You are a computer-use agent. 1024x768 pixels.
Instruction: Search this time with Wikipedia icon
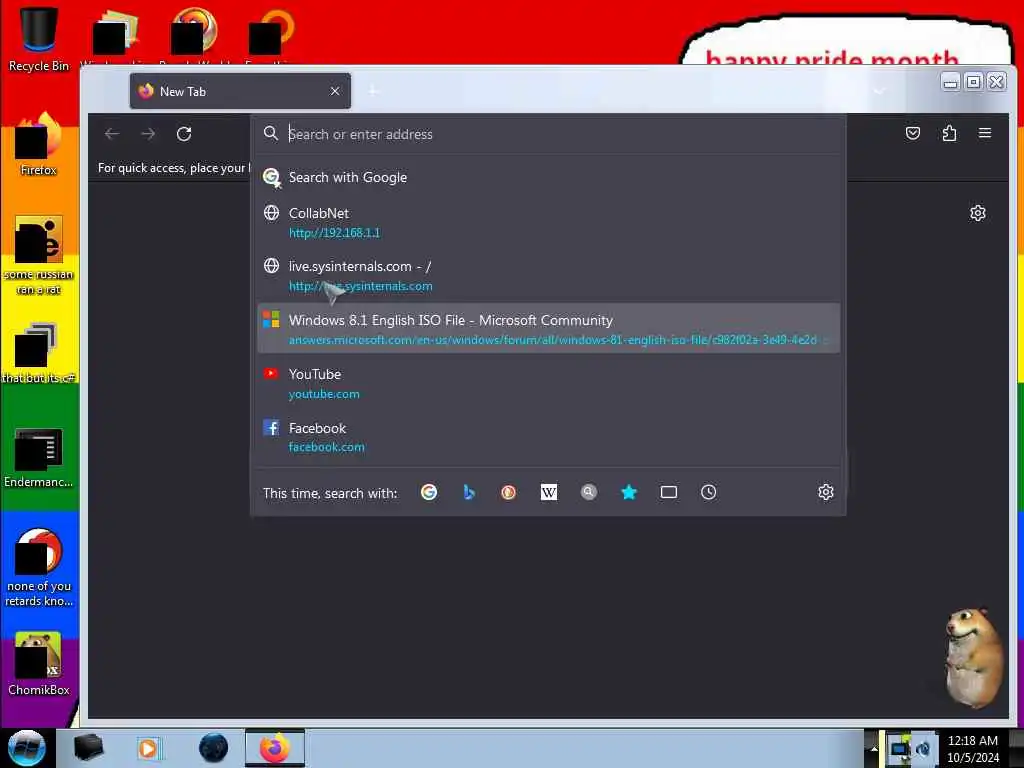click(x=549, y=492)
